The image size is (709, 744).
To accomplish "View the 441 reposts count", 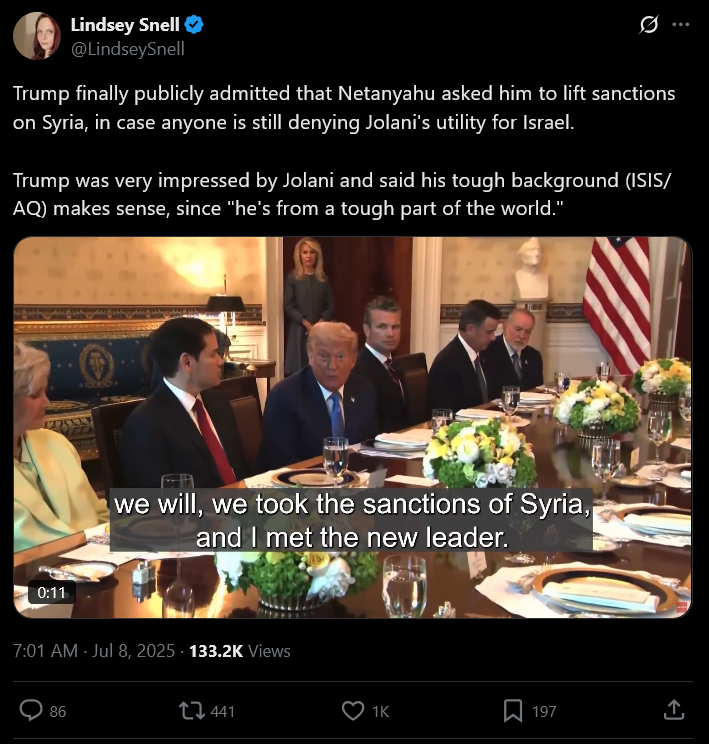I will tap(223, 711).
